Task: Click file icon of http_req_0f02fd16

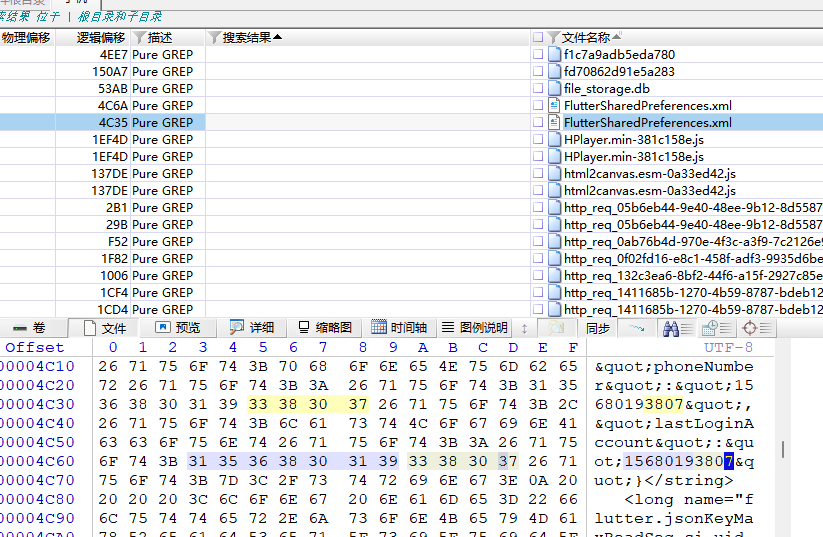Action: pyautogui.click(x=554, y=258)
